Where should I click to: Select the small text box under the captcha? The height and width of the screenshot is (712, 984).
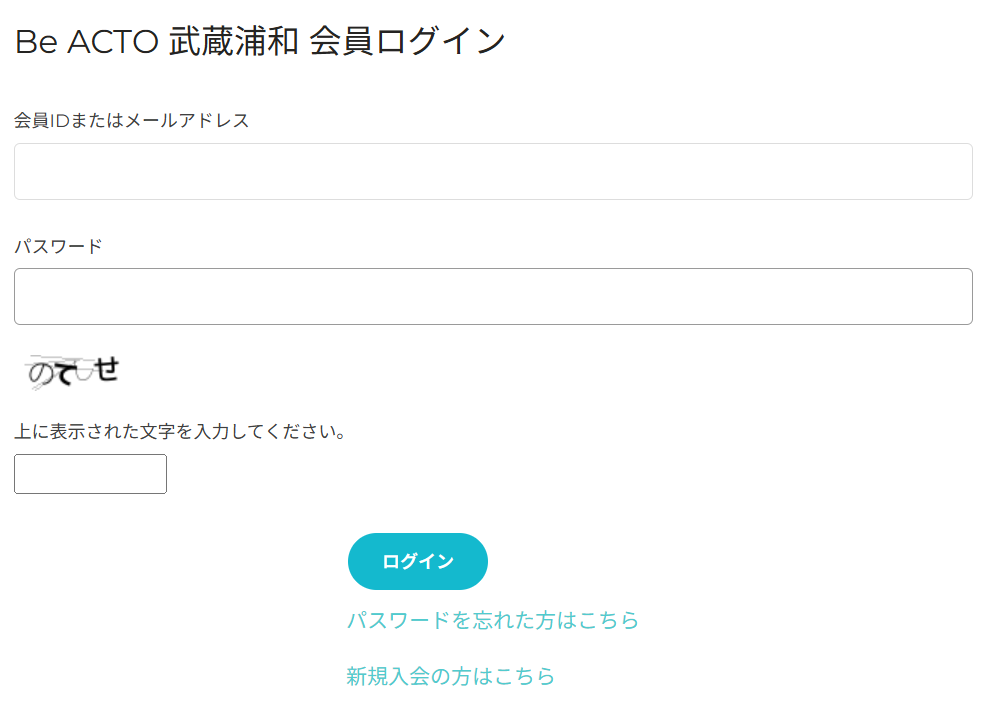(90, 474)
